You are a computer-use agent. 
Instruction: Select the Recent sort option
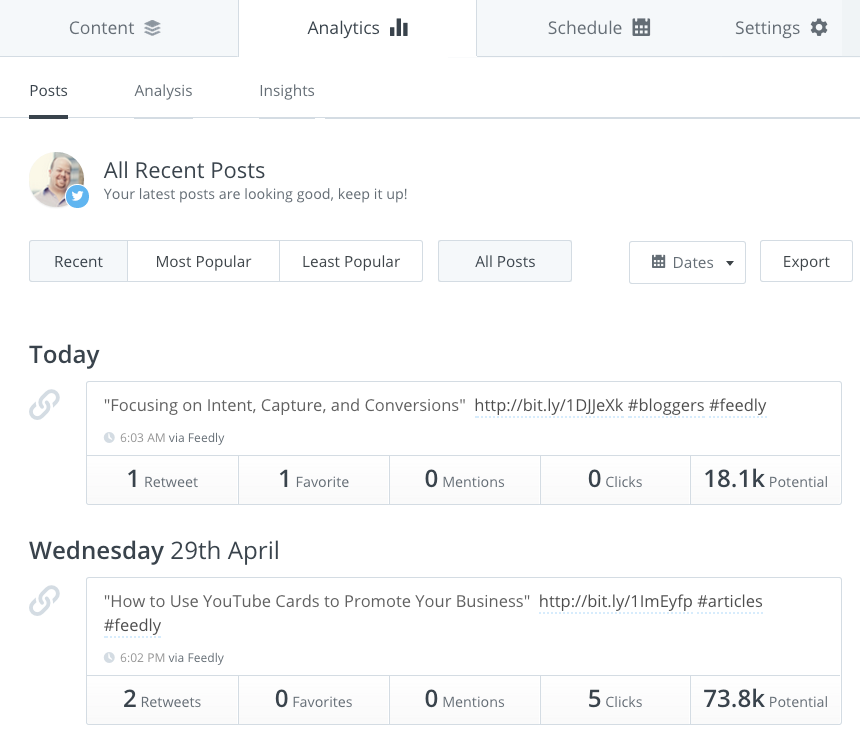78,261
